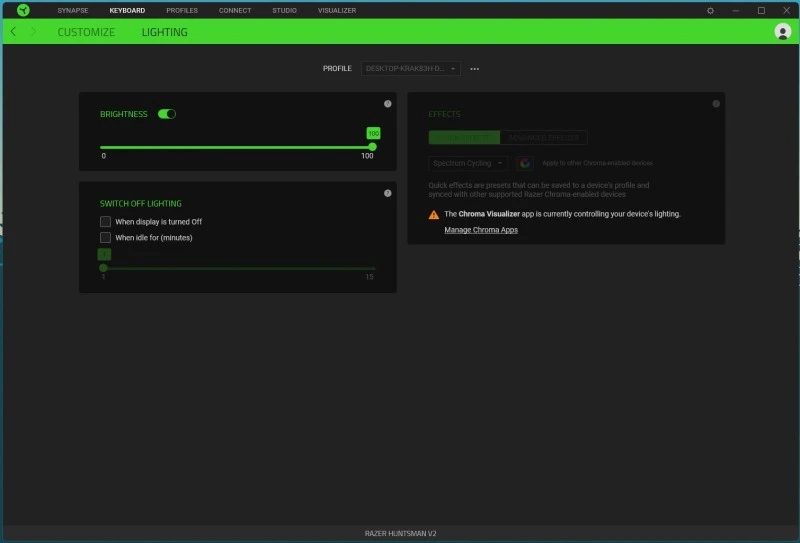Open profile options three-dot menu
The height and width of the screenshot is (543, 800).
click(x=474, y=69)
